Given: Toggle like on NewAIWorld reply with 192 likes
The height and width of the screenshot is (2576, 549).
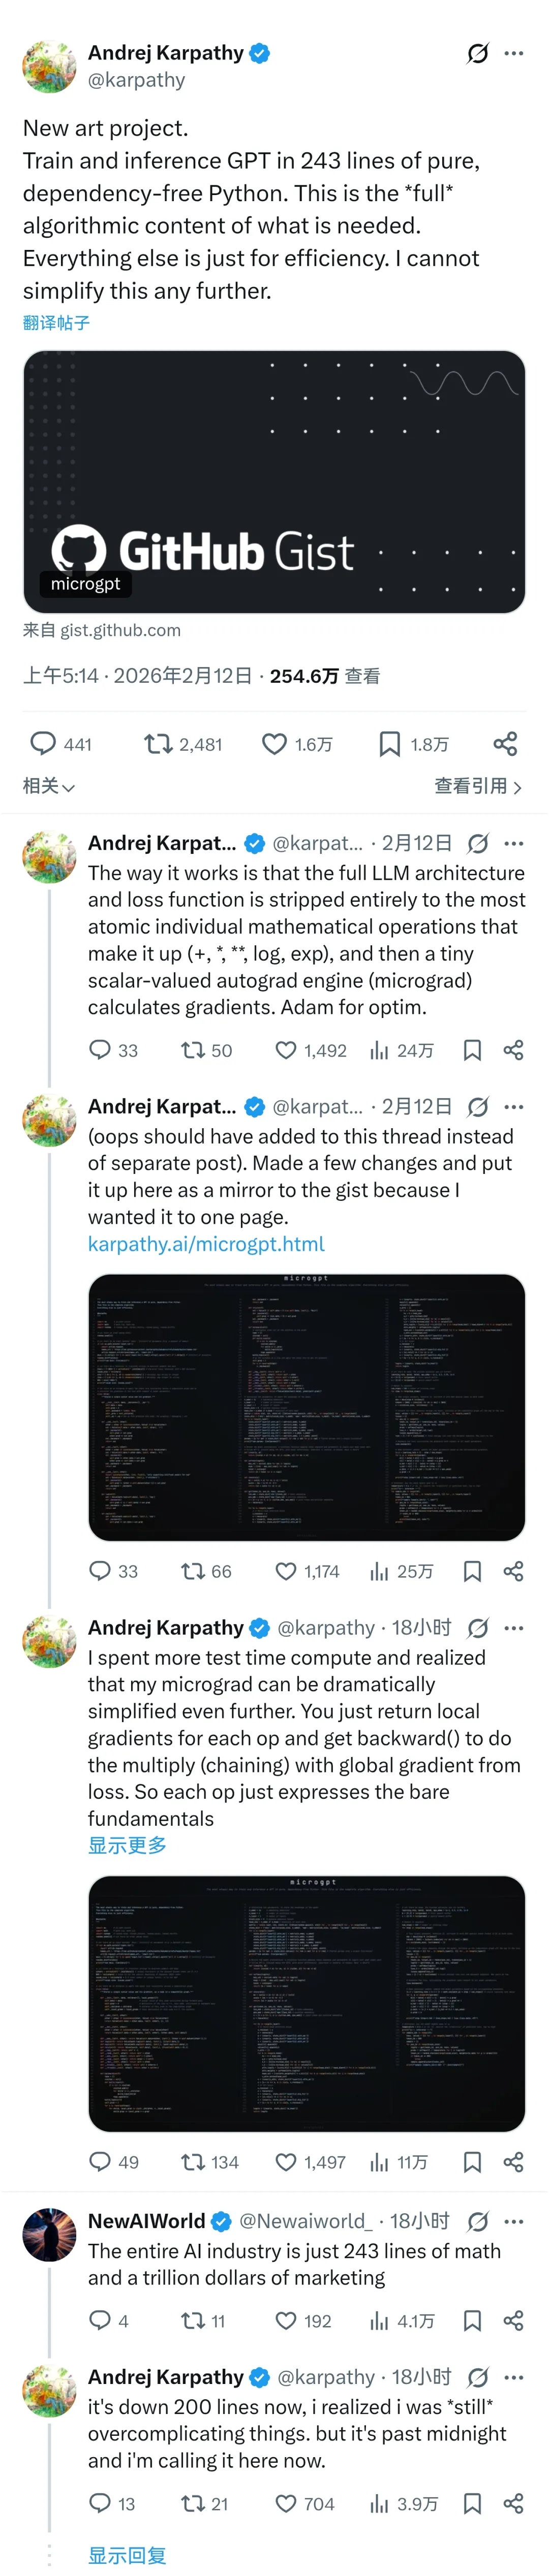Looking at the screenshot, I should tap(286, 2320).
